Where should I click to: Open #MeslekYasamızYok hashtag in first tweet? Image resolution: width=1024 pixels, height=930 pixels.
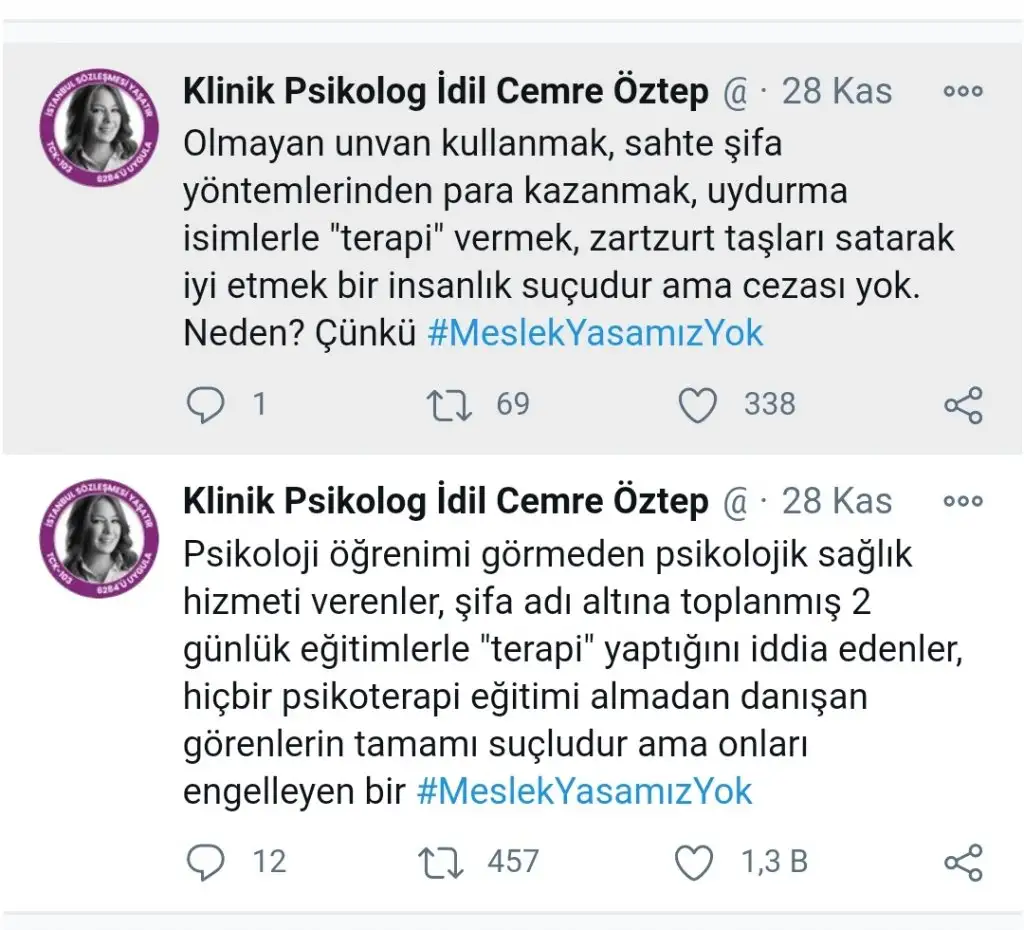click(x=595, y=334)
